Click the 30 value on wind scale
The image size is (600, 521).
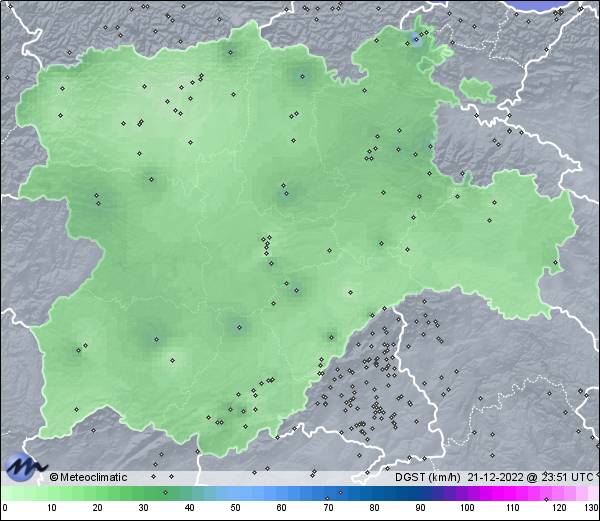[x=143, y=508]
